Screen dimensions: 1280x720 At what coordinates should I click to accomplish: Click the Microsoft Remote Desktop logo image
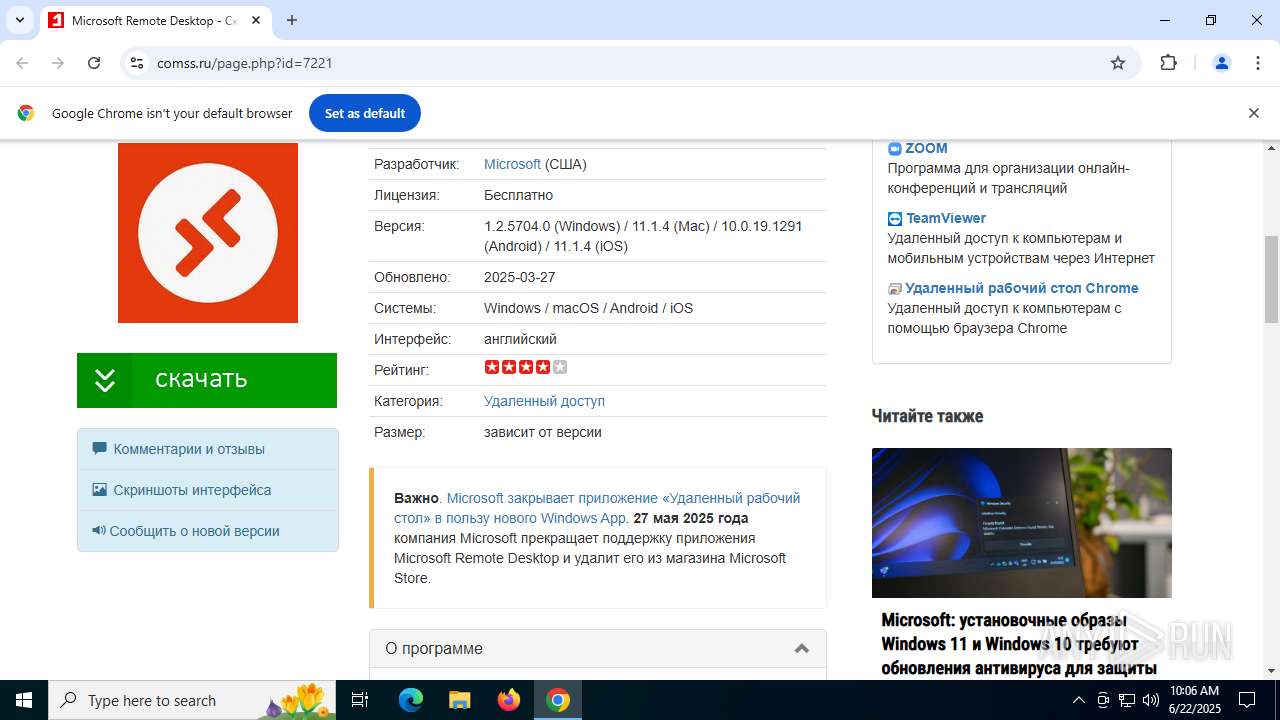208,233
